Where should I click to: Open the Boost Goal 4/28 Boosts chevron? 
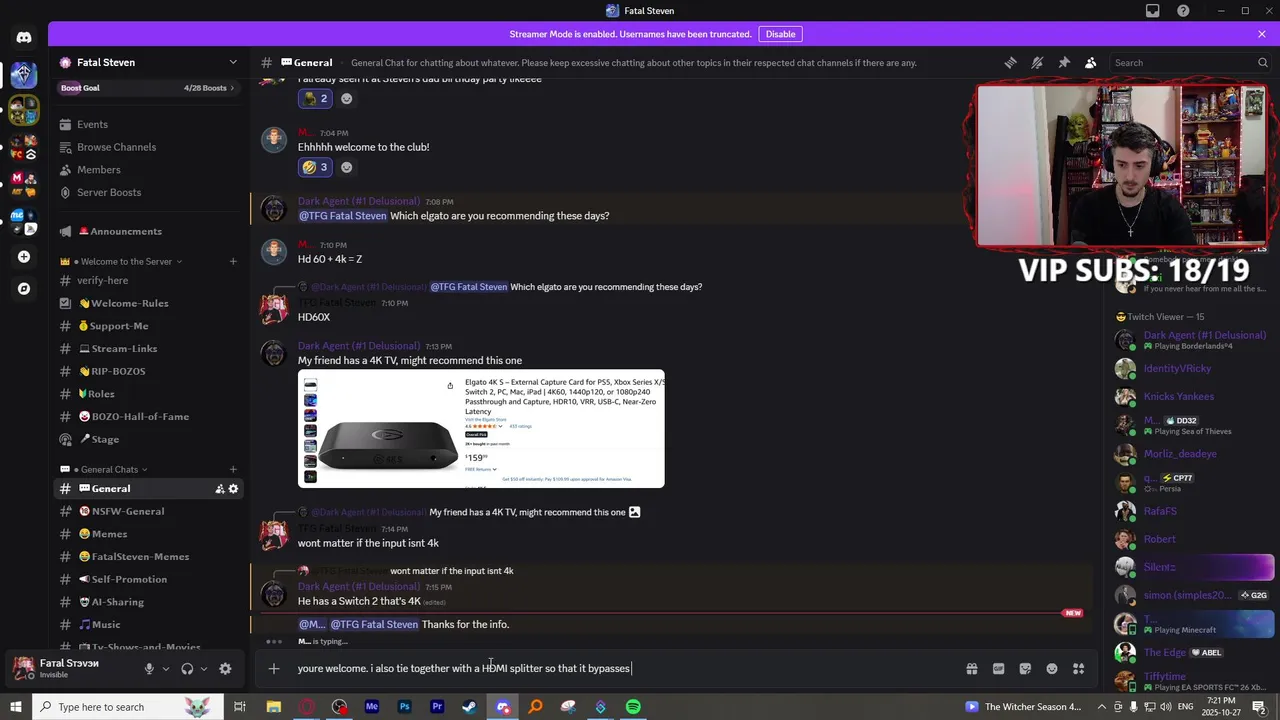(x=233, y=88)
